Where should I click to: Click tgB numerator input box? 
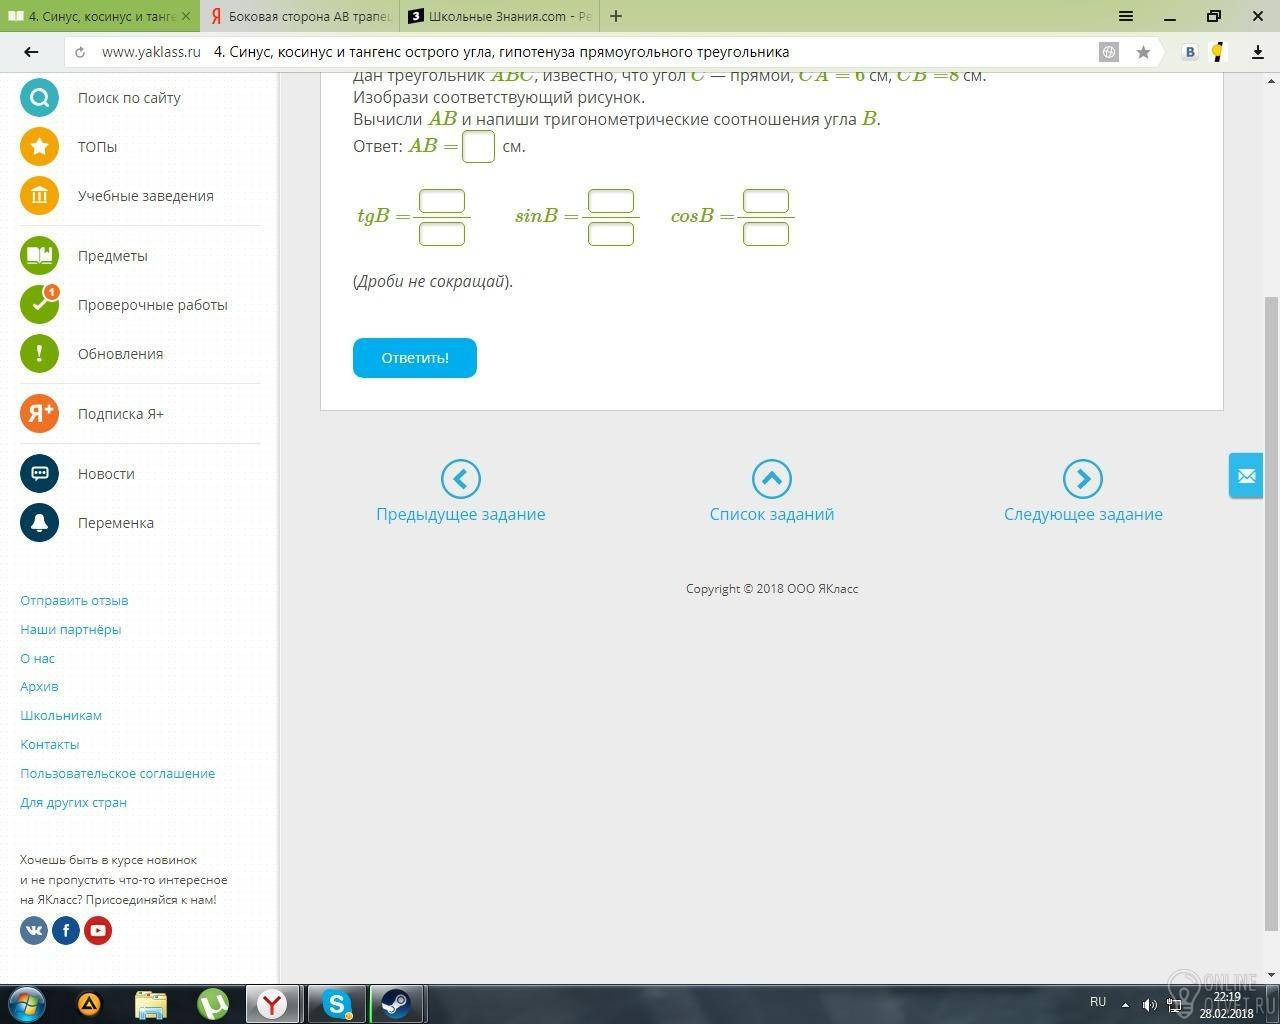click(x=442, y=201)
